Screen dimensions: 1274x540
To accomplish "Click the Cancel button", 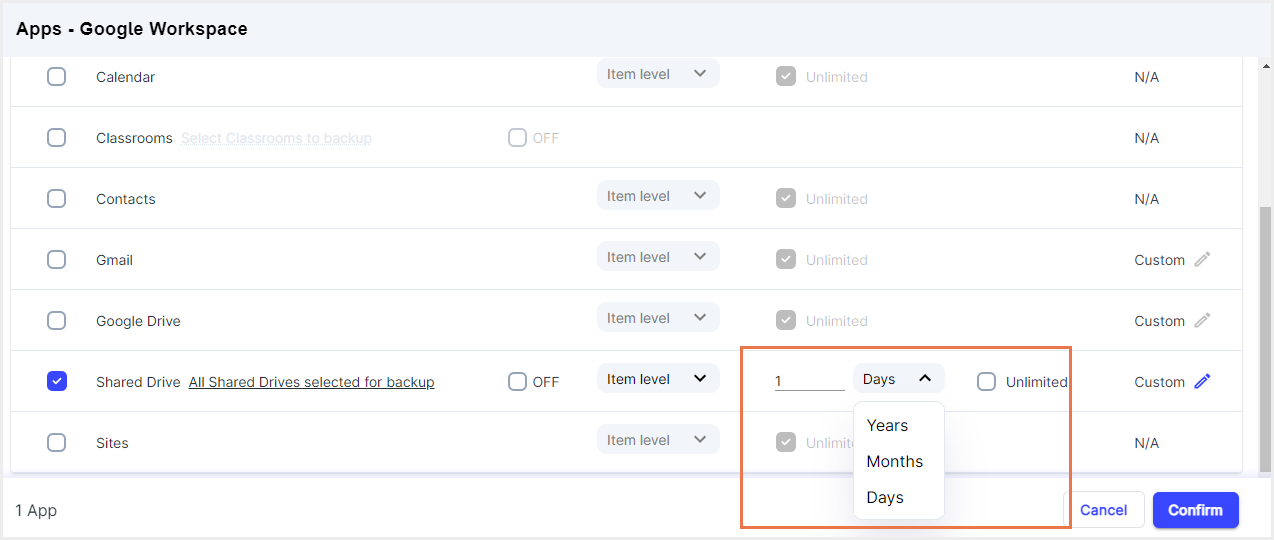I will 1103,510.
